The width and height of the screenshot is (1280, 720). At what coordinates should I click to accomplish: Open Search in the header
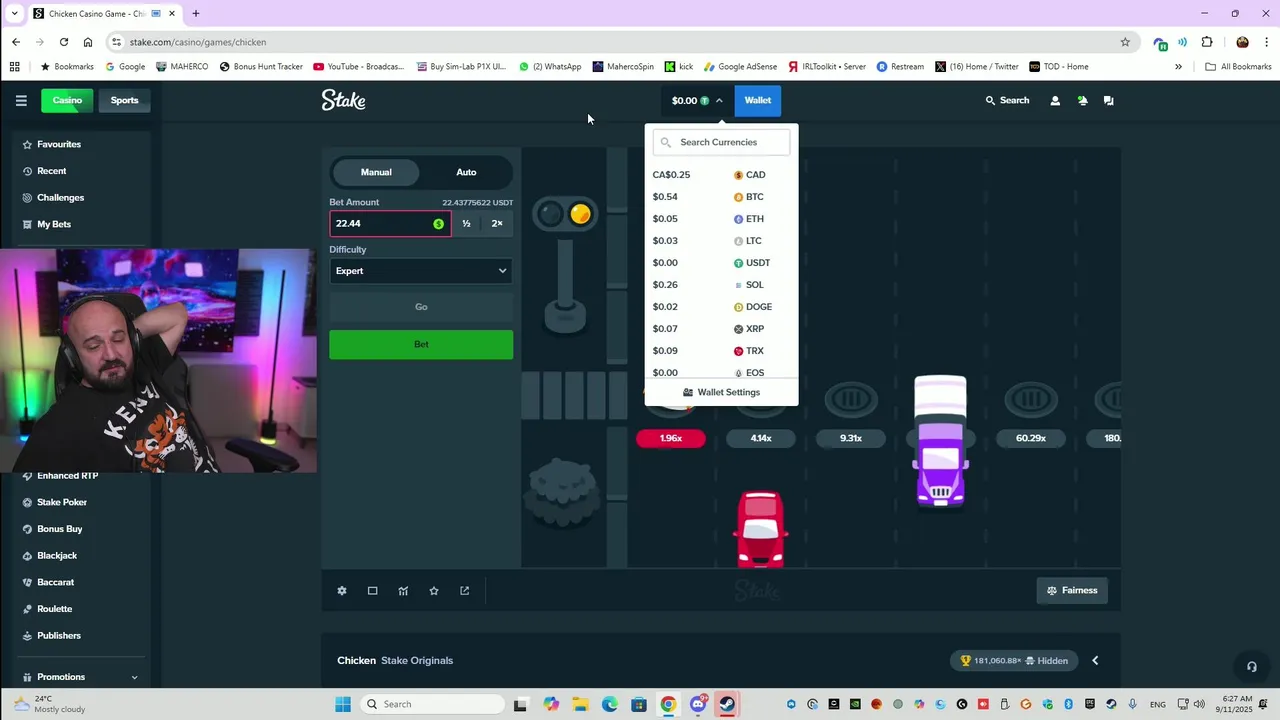click(1007, 100)
